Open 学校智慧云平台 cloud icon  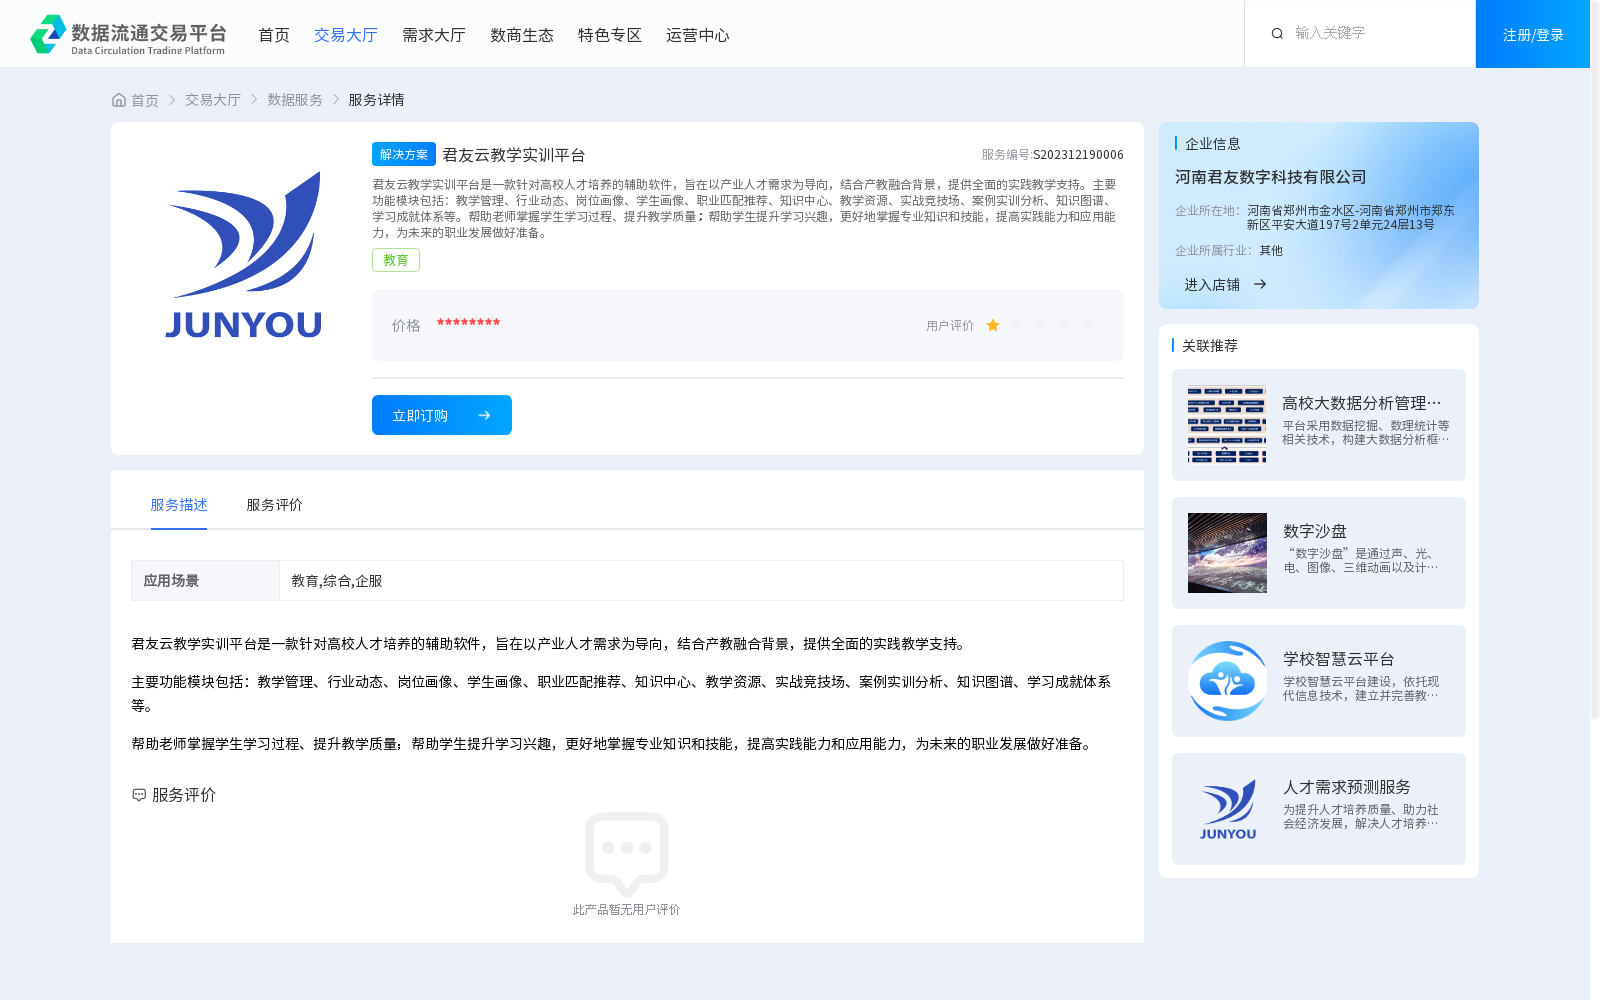pyautogui.click(x=1227, y=681)
